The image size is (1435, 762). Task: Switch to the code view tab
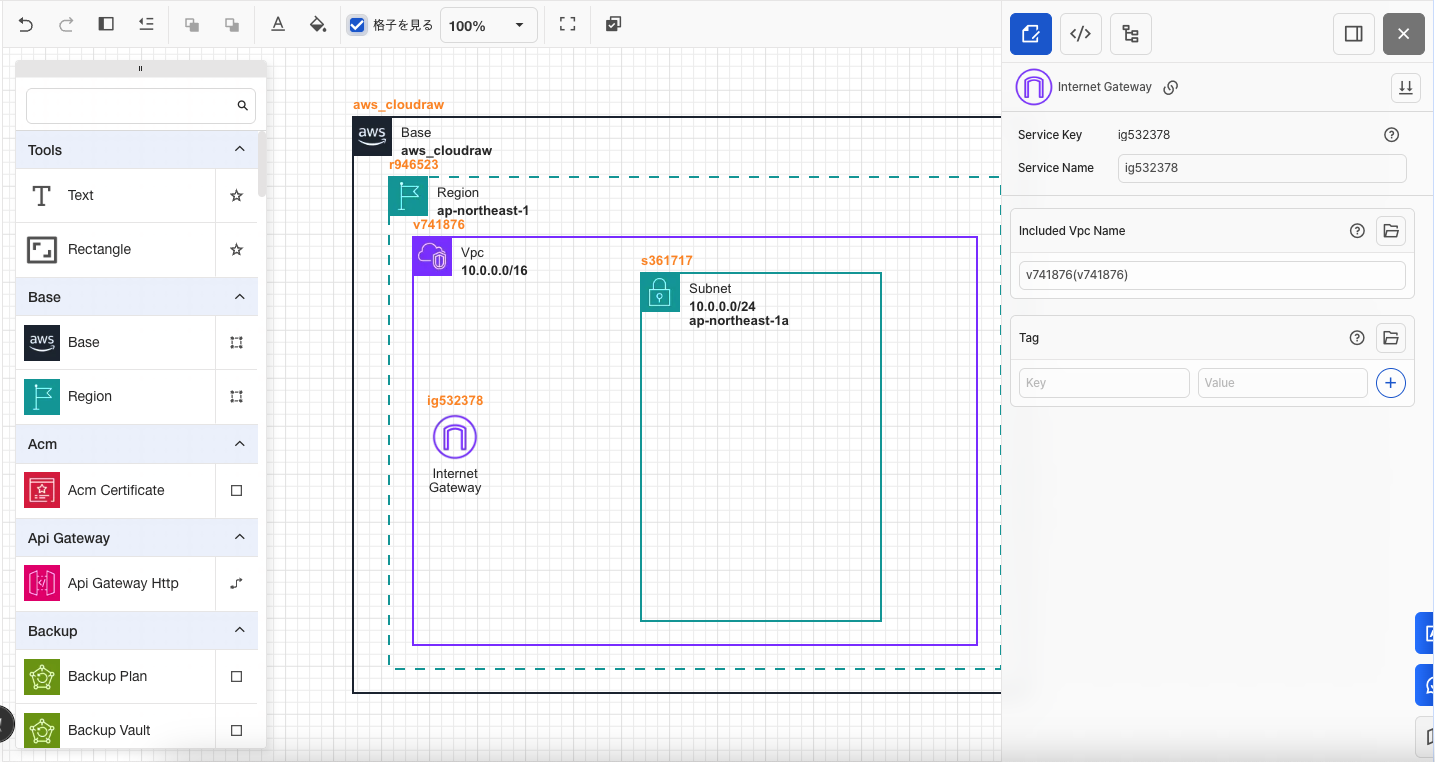point(1080,34)
